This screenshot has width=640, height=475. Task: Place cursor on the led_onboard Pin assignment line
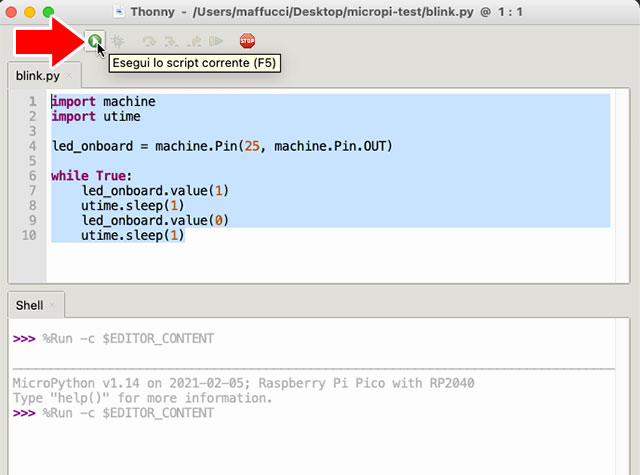pos(222,146)
